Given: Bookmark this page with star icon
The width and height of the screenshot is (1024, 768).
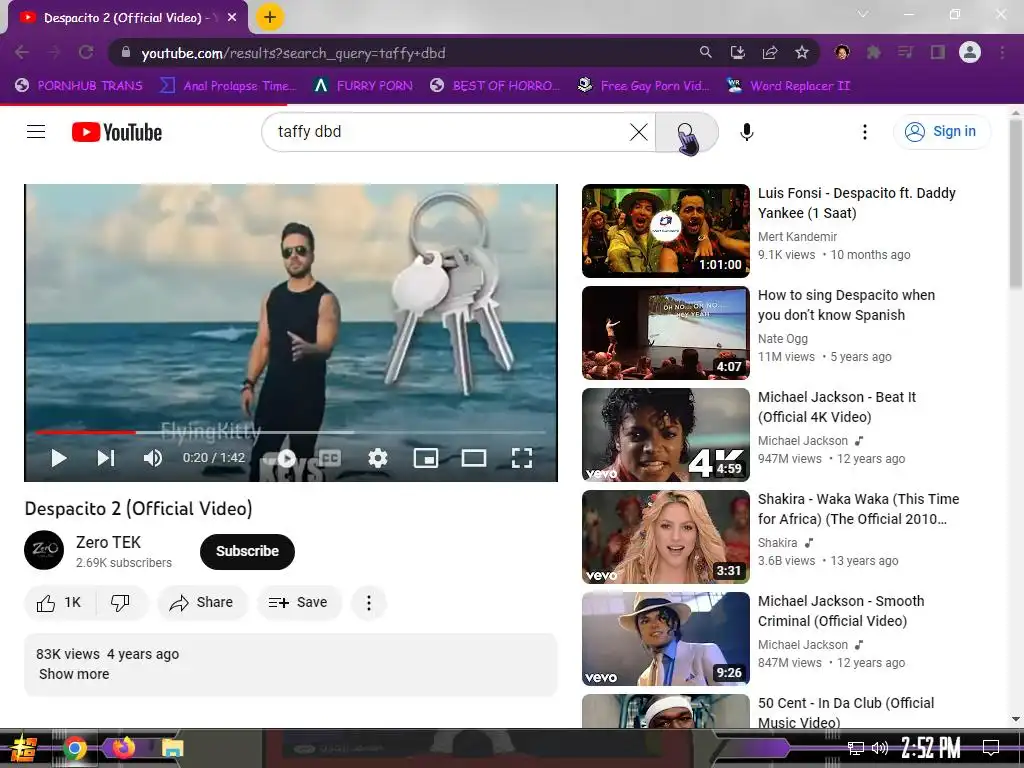Looking at the screenshot, I should coord(801,52).
